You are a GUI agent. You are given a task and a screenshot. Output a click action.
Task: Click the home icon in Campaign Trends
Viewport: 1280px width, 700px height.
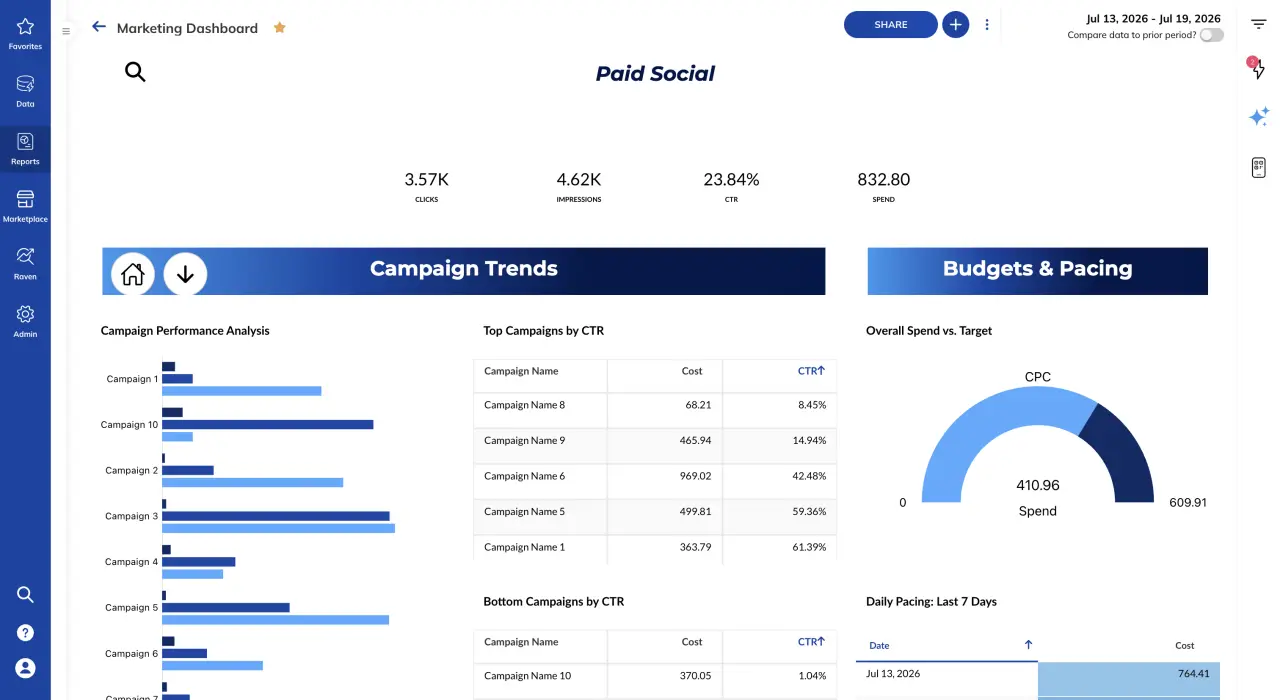(x=133, y=272)
